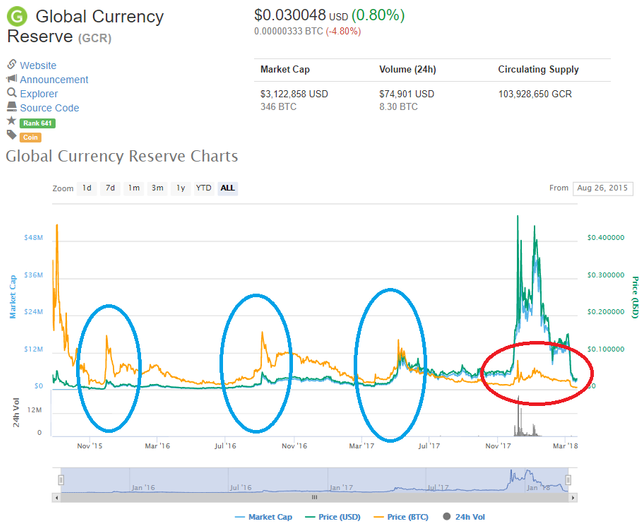The width and height of the screenshot is (640, 532).
Task: Toggle the Market Cap series in legend
Action: point(264,517)
